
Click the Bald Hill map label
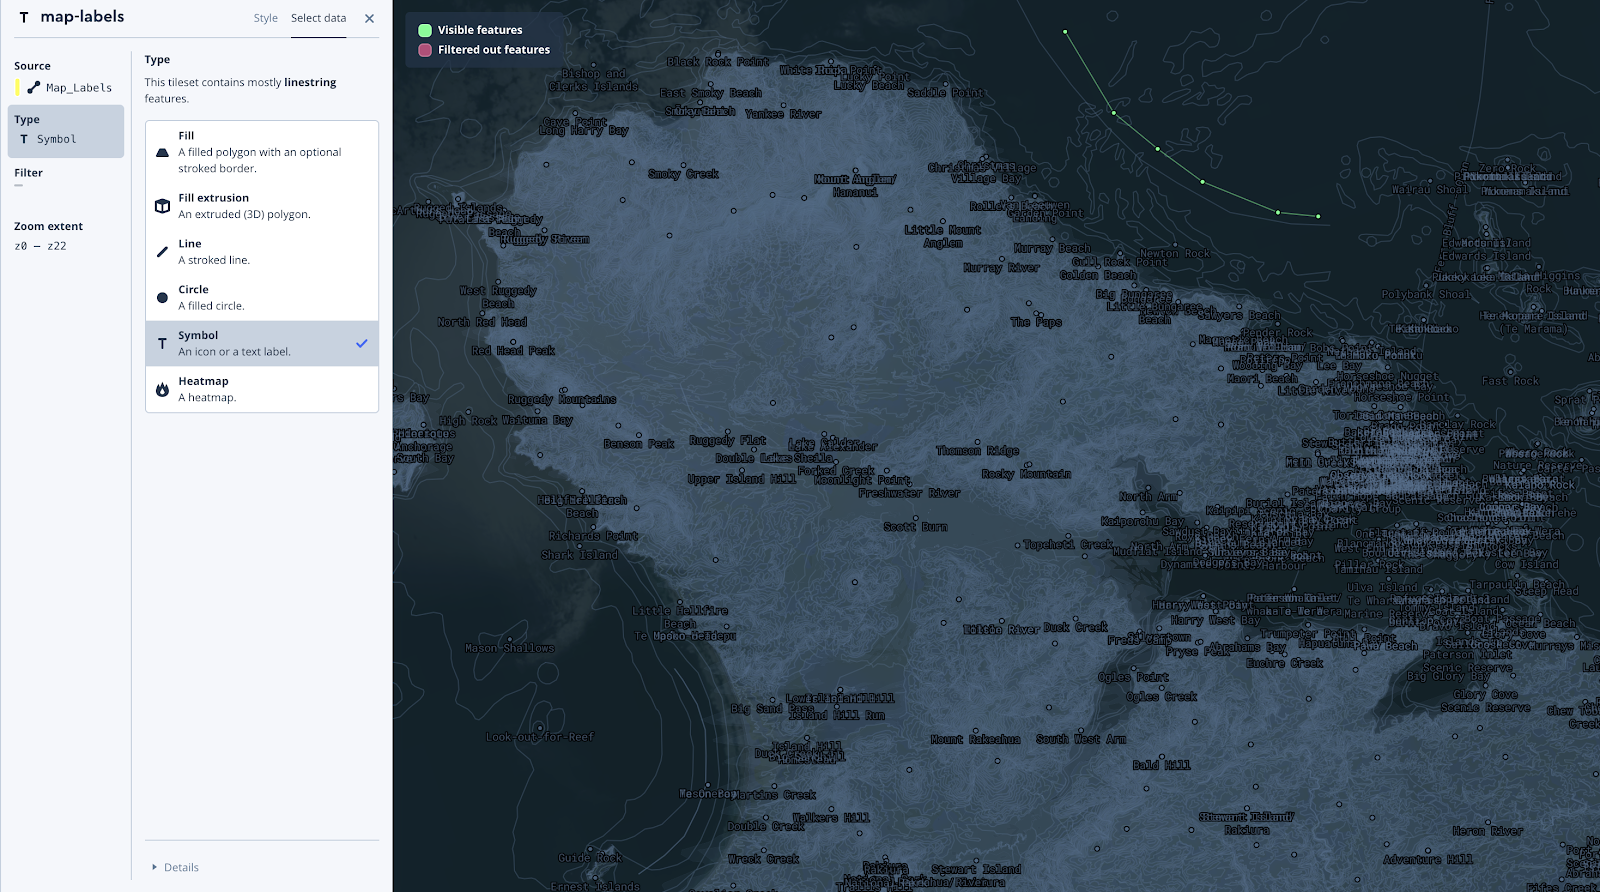click(1162, 766)
